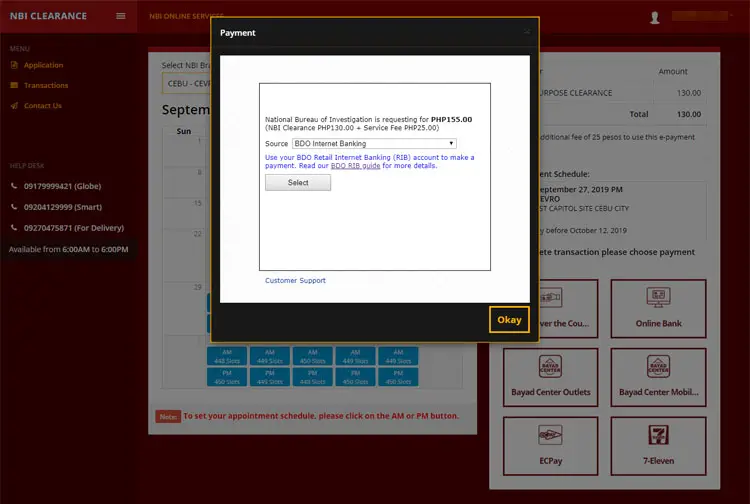
Task: Click the NBI ONLINE SERVICES header link
Action: [187, 16]
